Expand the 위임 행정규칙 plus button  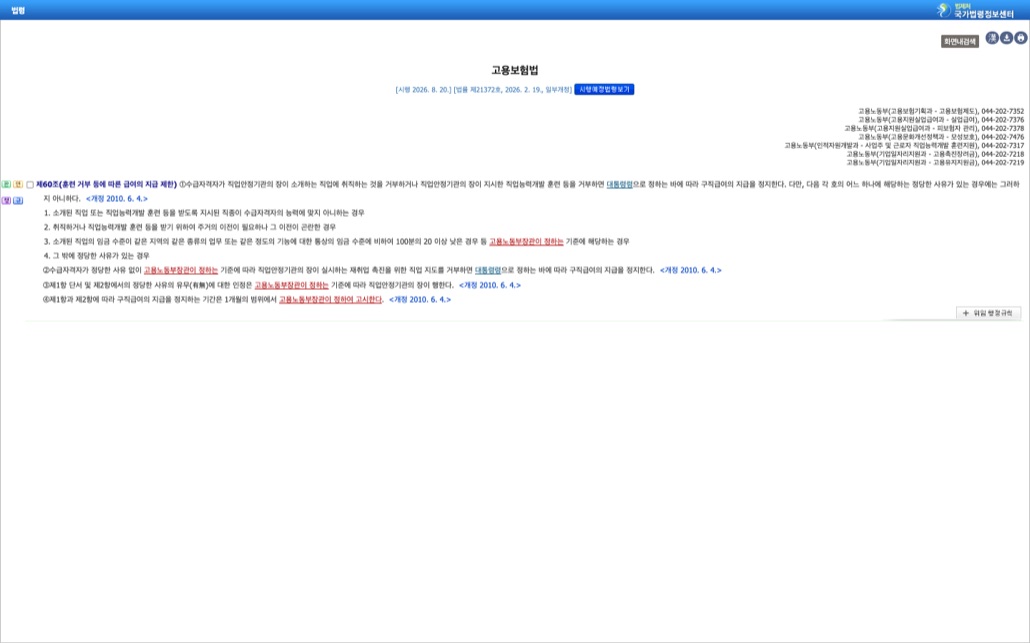coord(988,313)
